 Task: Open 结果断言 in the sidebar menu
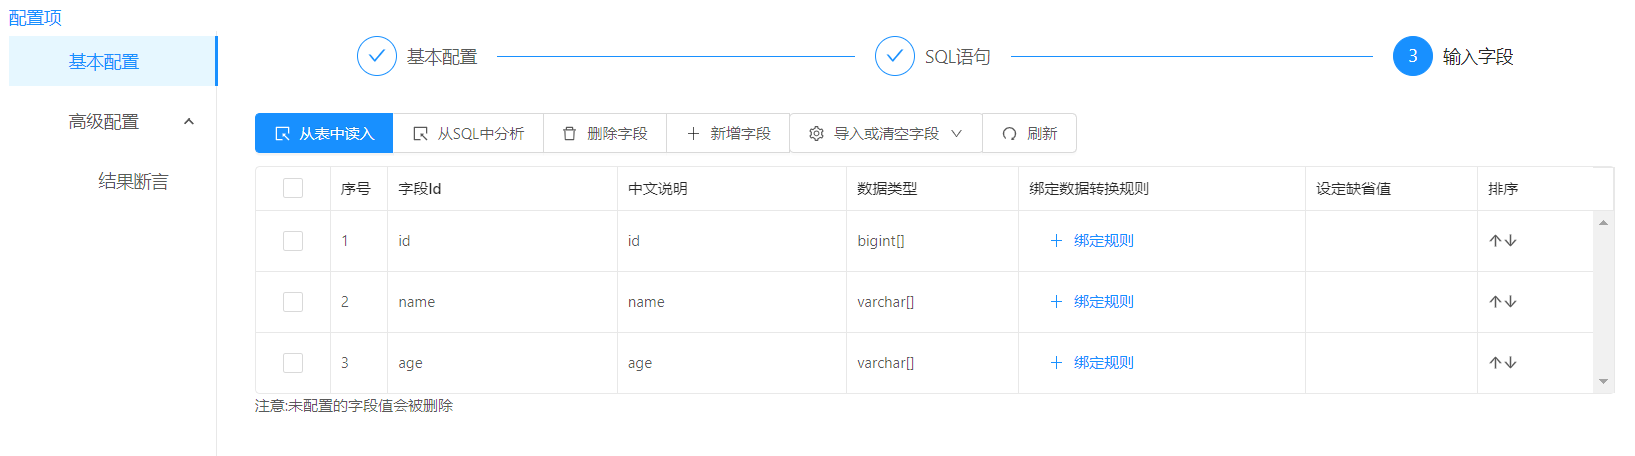(133, 181)
